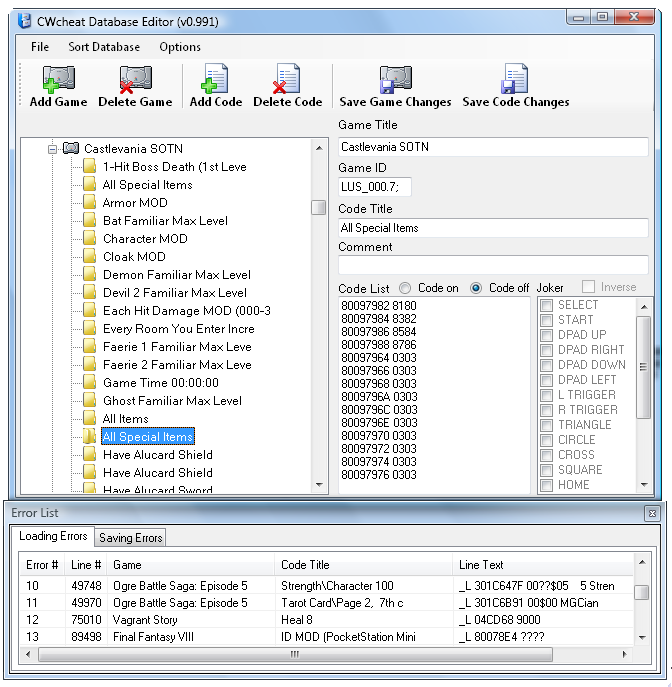Check the TRIANGLE joker checkbox
Image resolution: width=672 pixels, height=687 pixels.
tap(546, 425)
